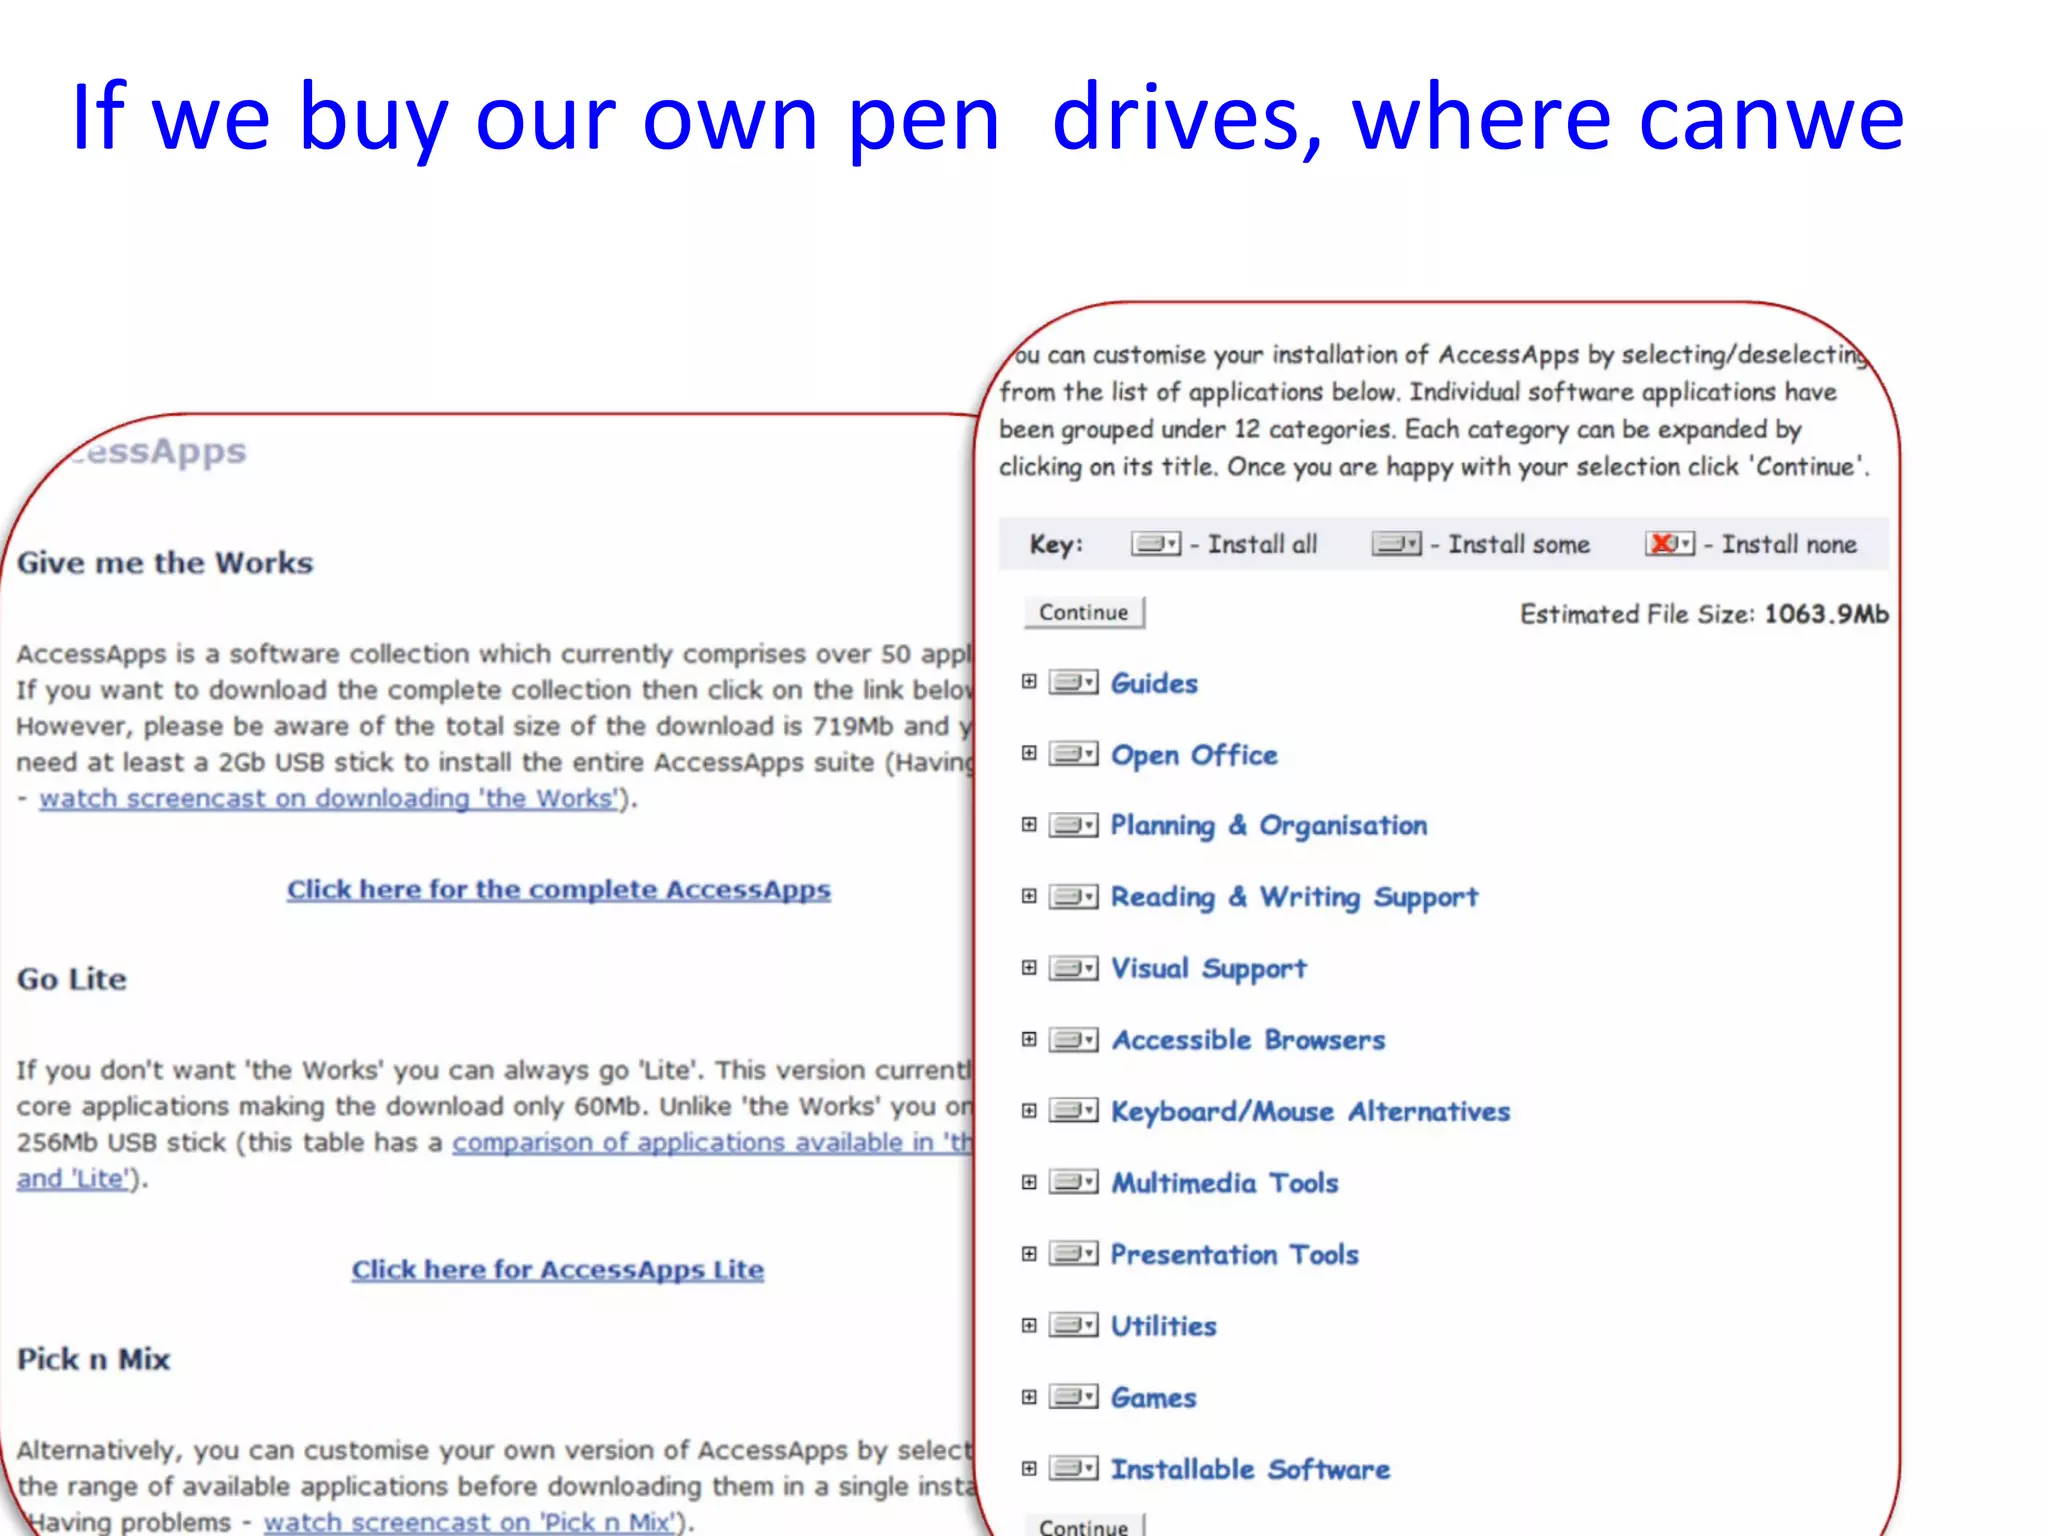Expand Keyboard/Mouse Alternatives plus box
This screenshot has width=2048, height=1536.
click(1029, 1111)
